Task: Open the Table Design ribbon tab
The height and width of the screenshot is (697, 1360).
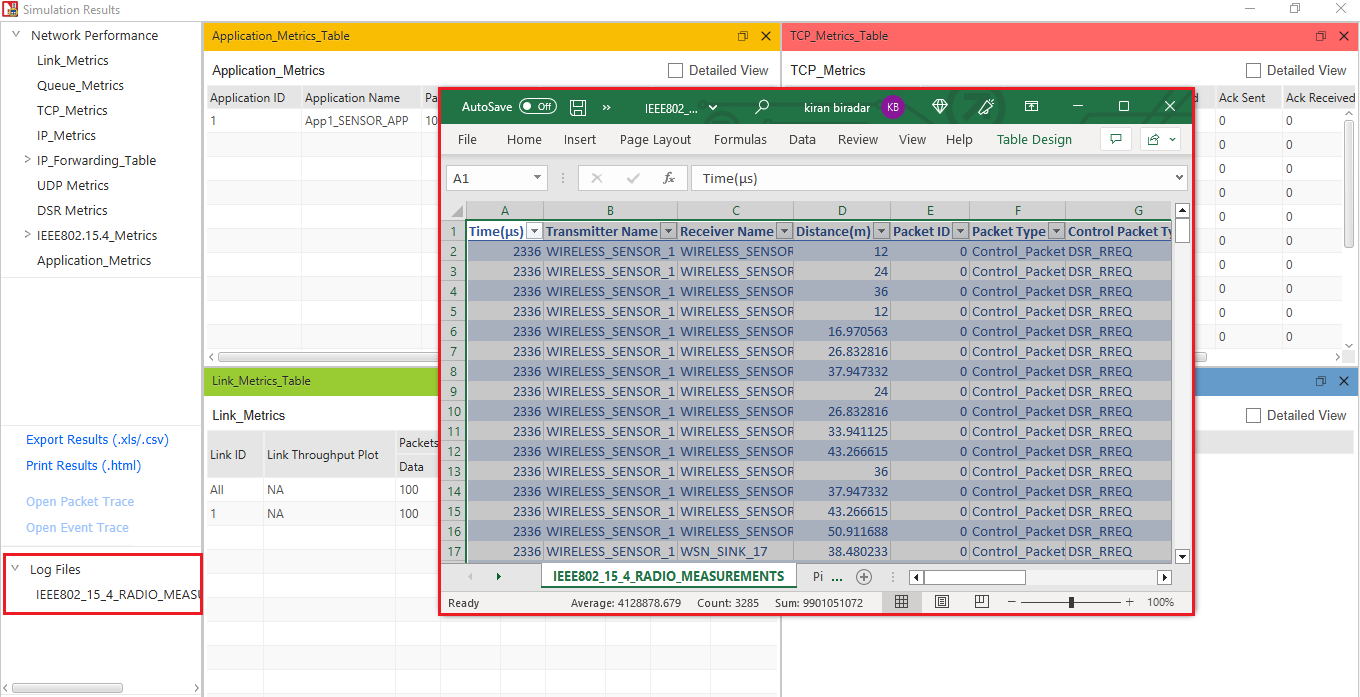Action: [1034, 139]
